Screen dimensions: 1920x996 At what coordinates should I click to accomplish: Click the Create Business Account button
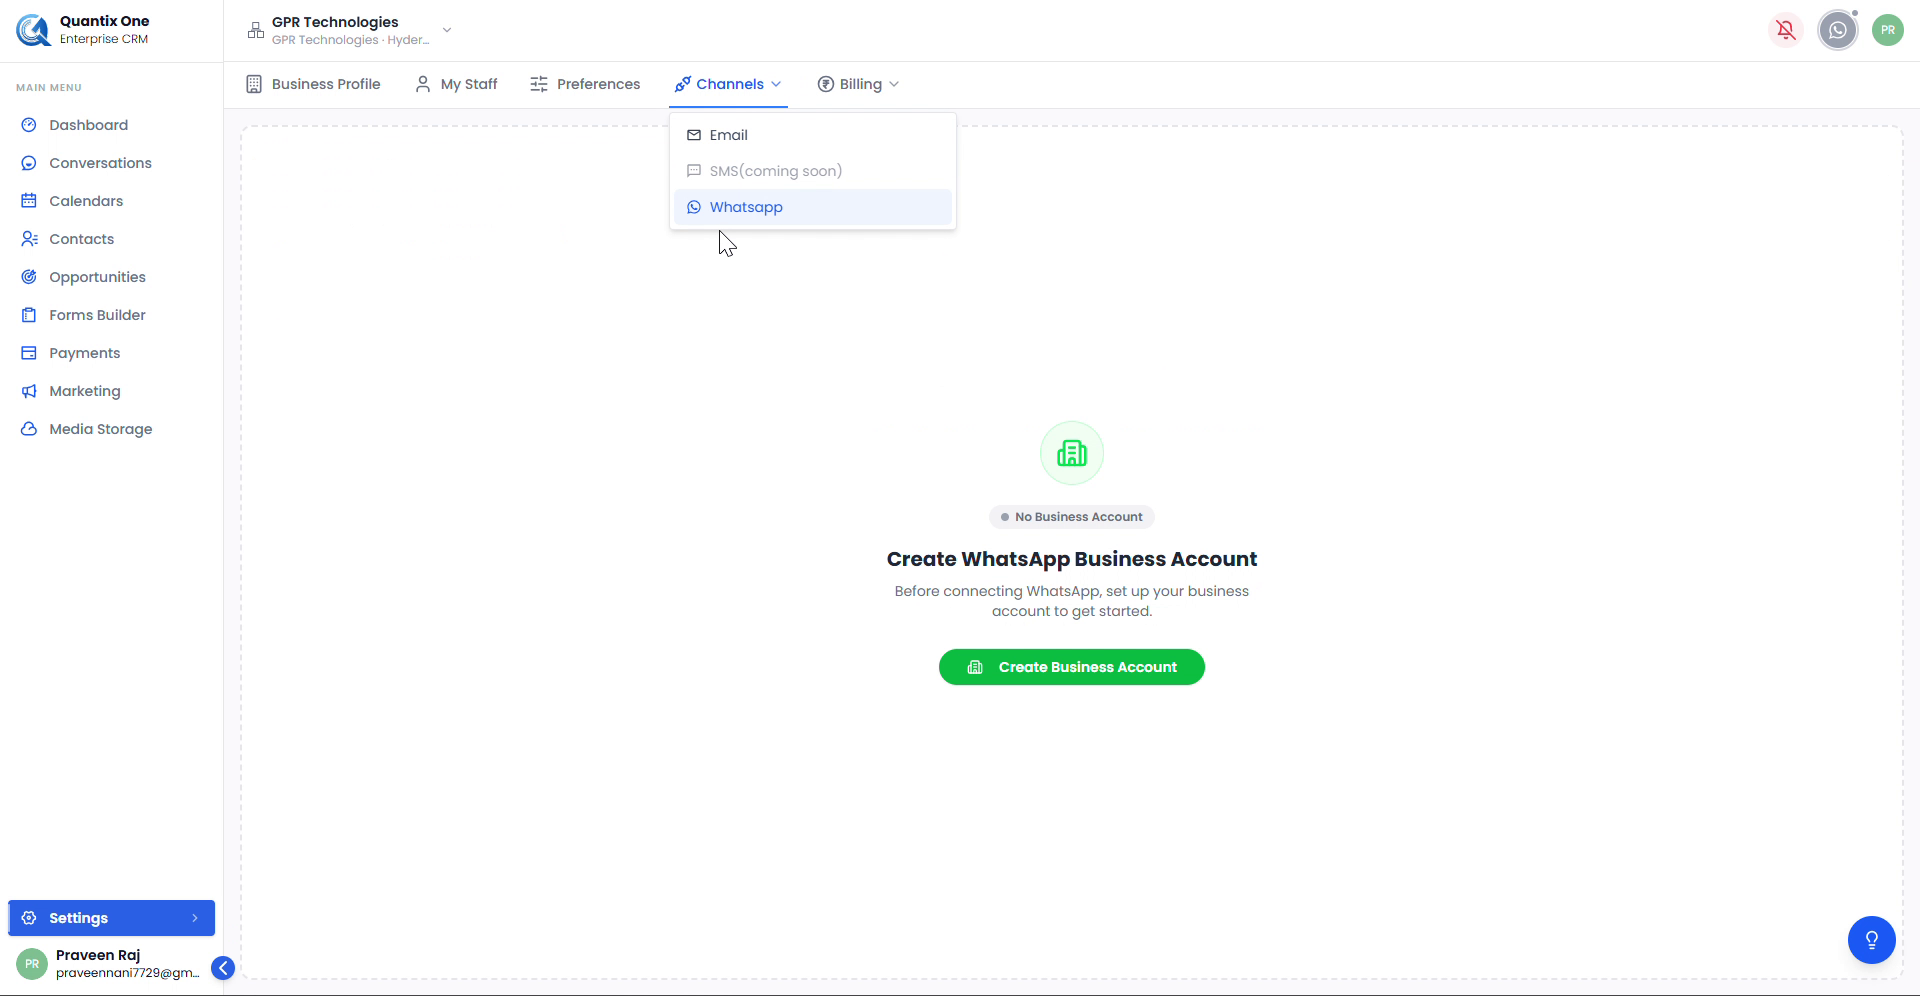click(1072, 667)
